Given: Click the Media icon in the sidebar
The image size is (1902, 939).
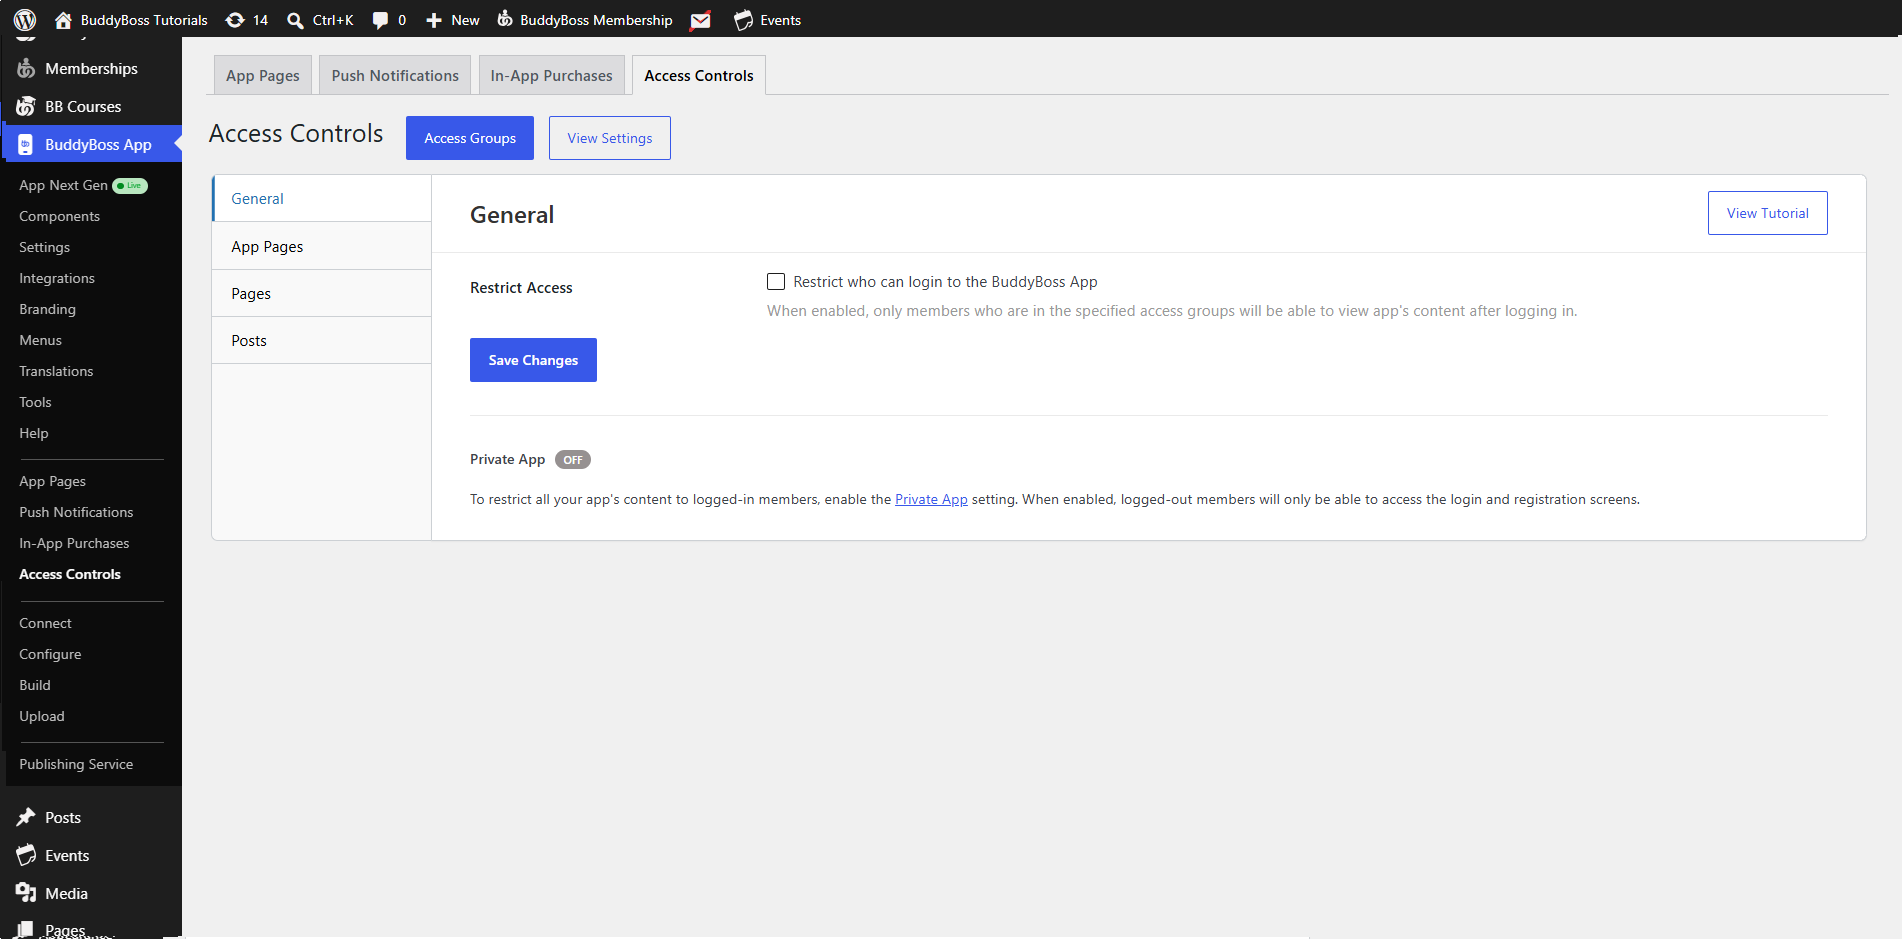Looking at the screenshot, I should pyautogui.click(x=26, y=893).
